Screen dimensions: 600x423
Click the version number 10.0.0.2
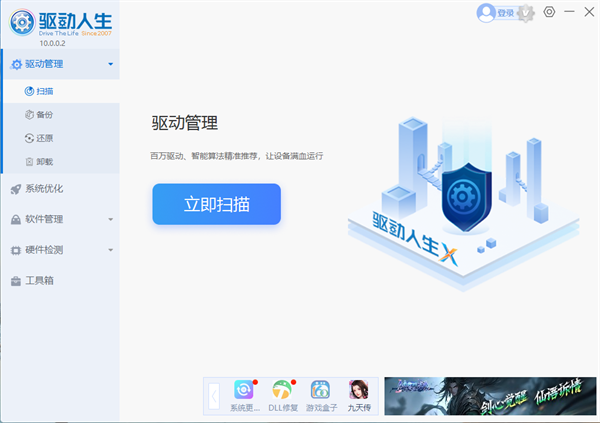[52, 43]
